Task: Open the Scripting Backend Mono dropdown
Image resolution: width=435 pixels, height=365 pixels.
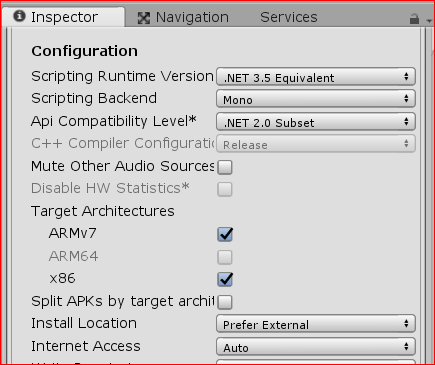Action: [x=316, y=99]
